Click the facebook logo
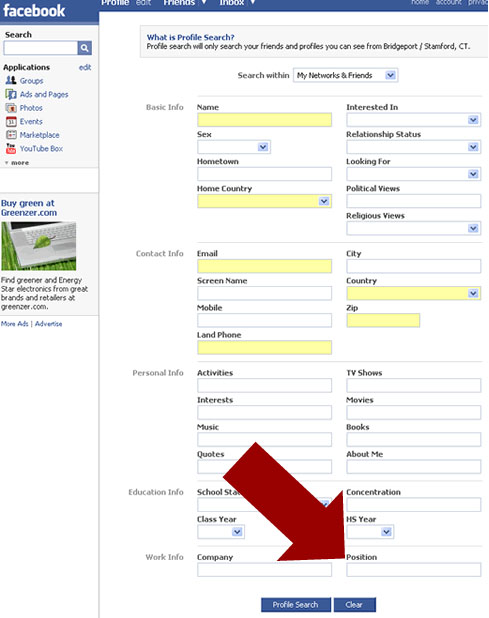This screenshot has height=618, width=489. [34, 11]
